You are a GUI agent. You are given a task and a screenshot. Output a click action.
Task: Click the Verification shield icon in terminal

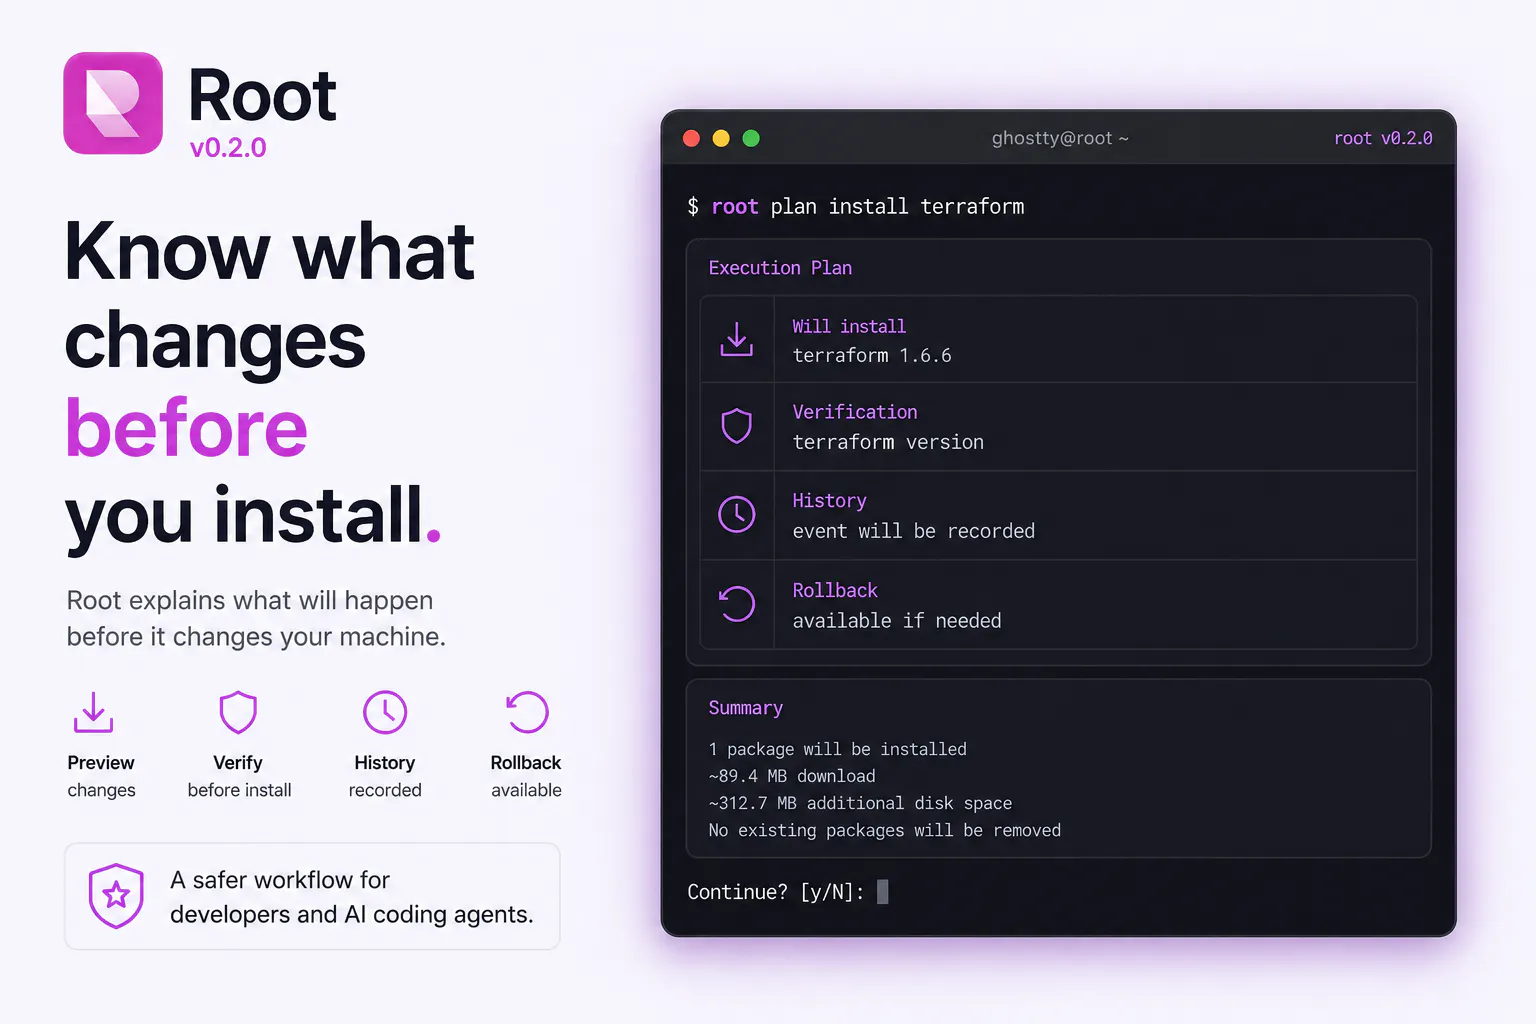[737, 426]
